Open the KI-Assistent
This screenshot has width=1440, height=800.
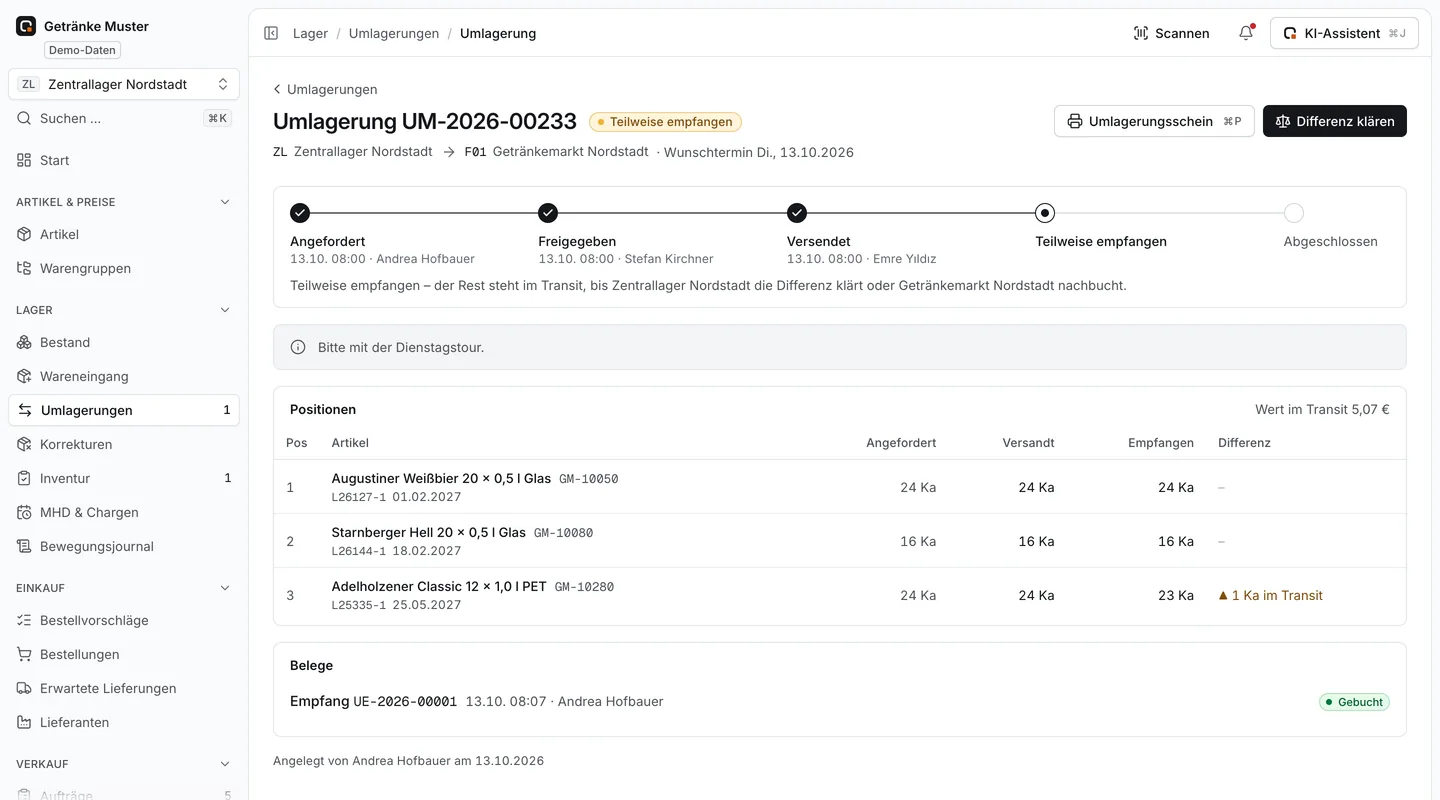point(1344,33)
